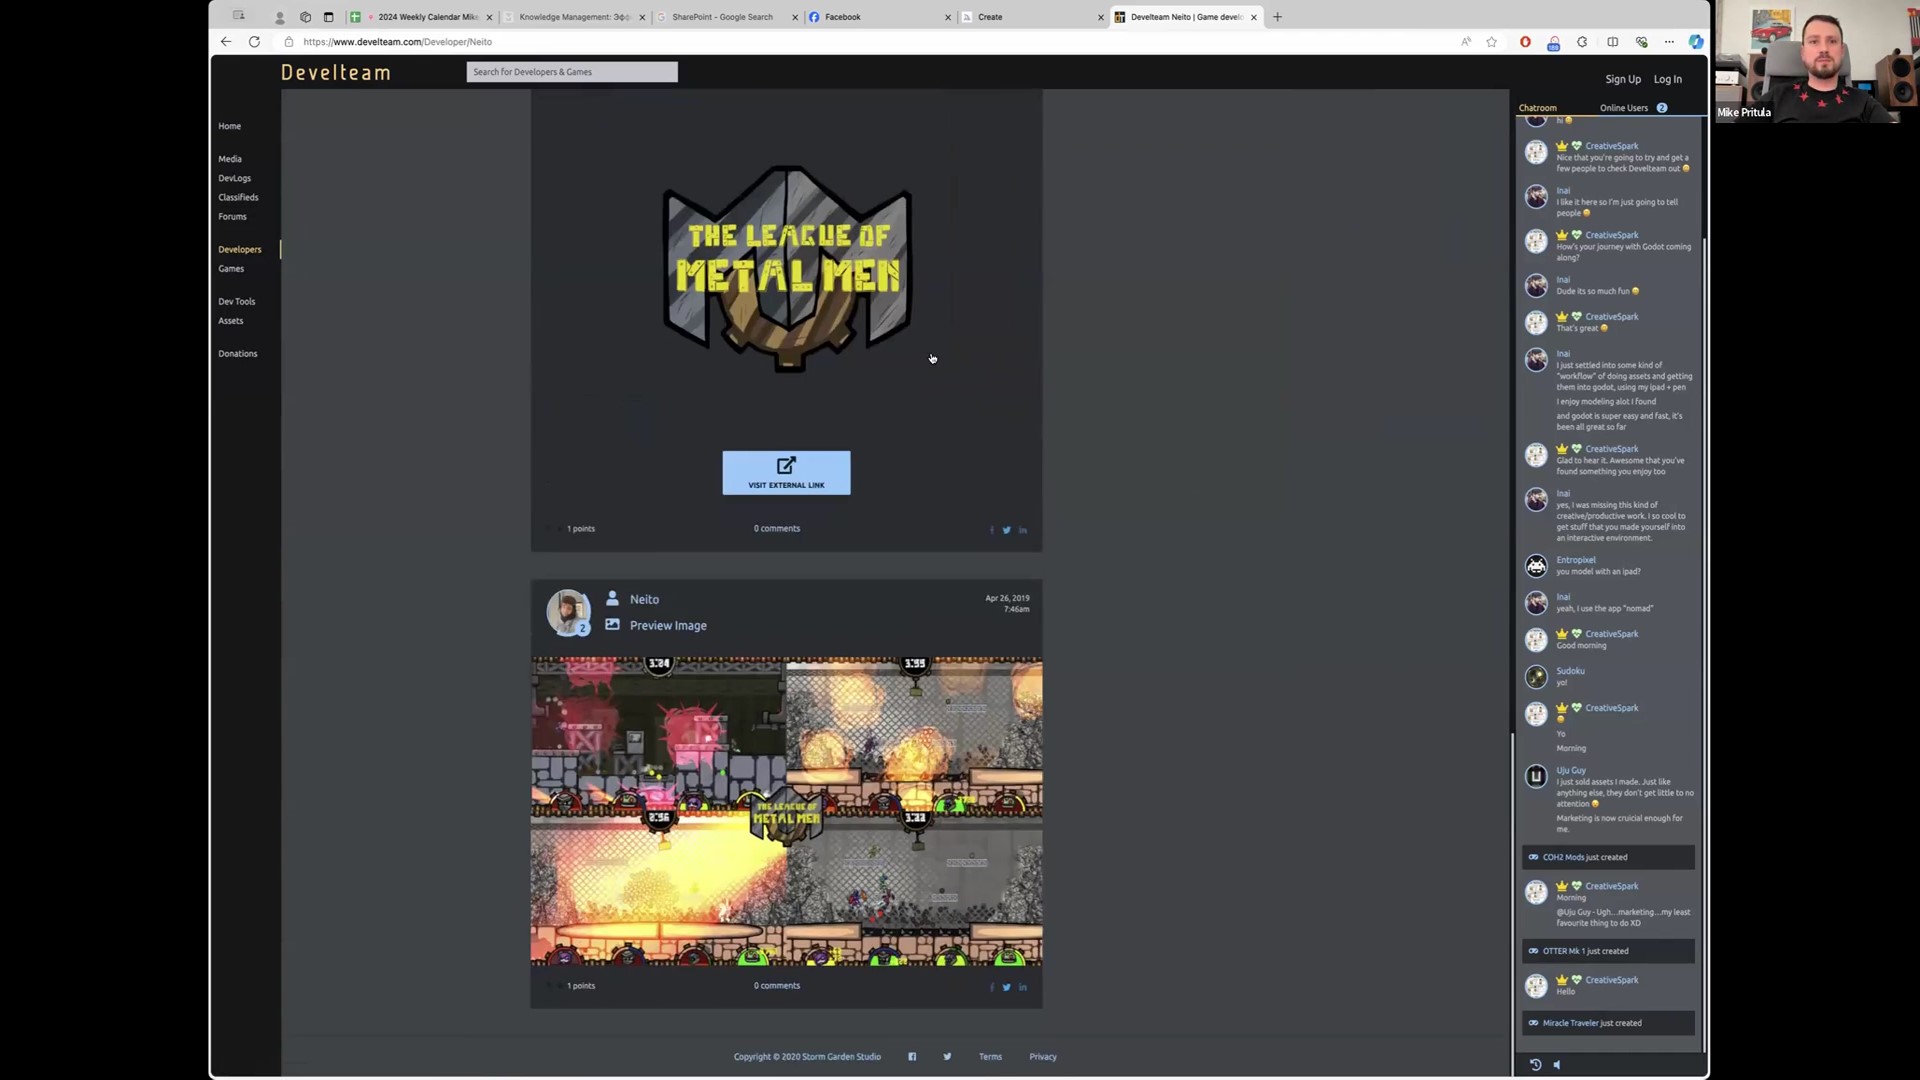Open Terms link in footer

[990, 1056]
